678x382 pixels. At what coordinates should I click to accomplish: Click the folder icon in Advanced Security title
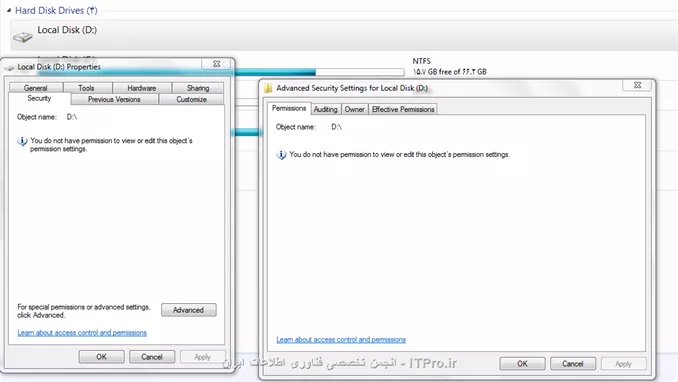[268, 88]
